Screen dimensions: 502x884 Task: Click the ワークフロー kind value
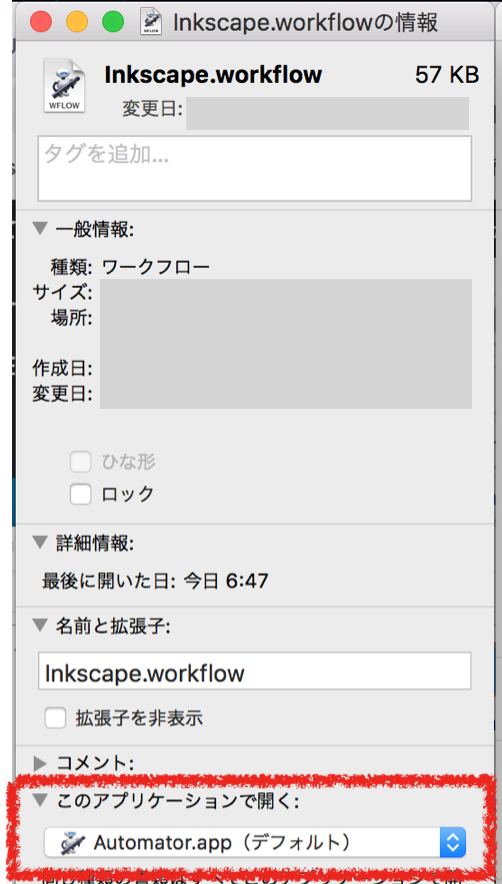pos(156,266)
